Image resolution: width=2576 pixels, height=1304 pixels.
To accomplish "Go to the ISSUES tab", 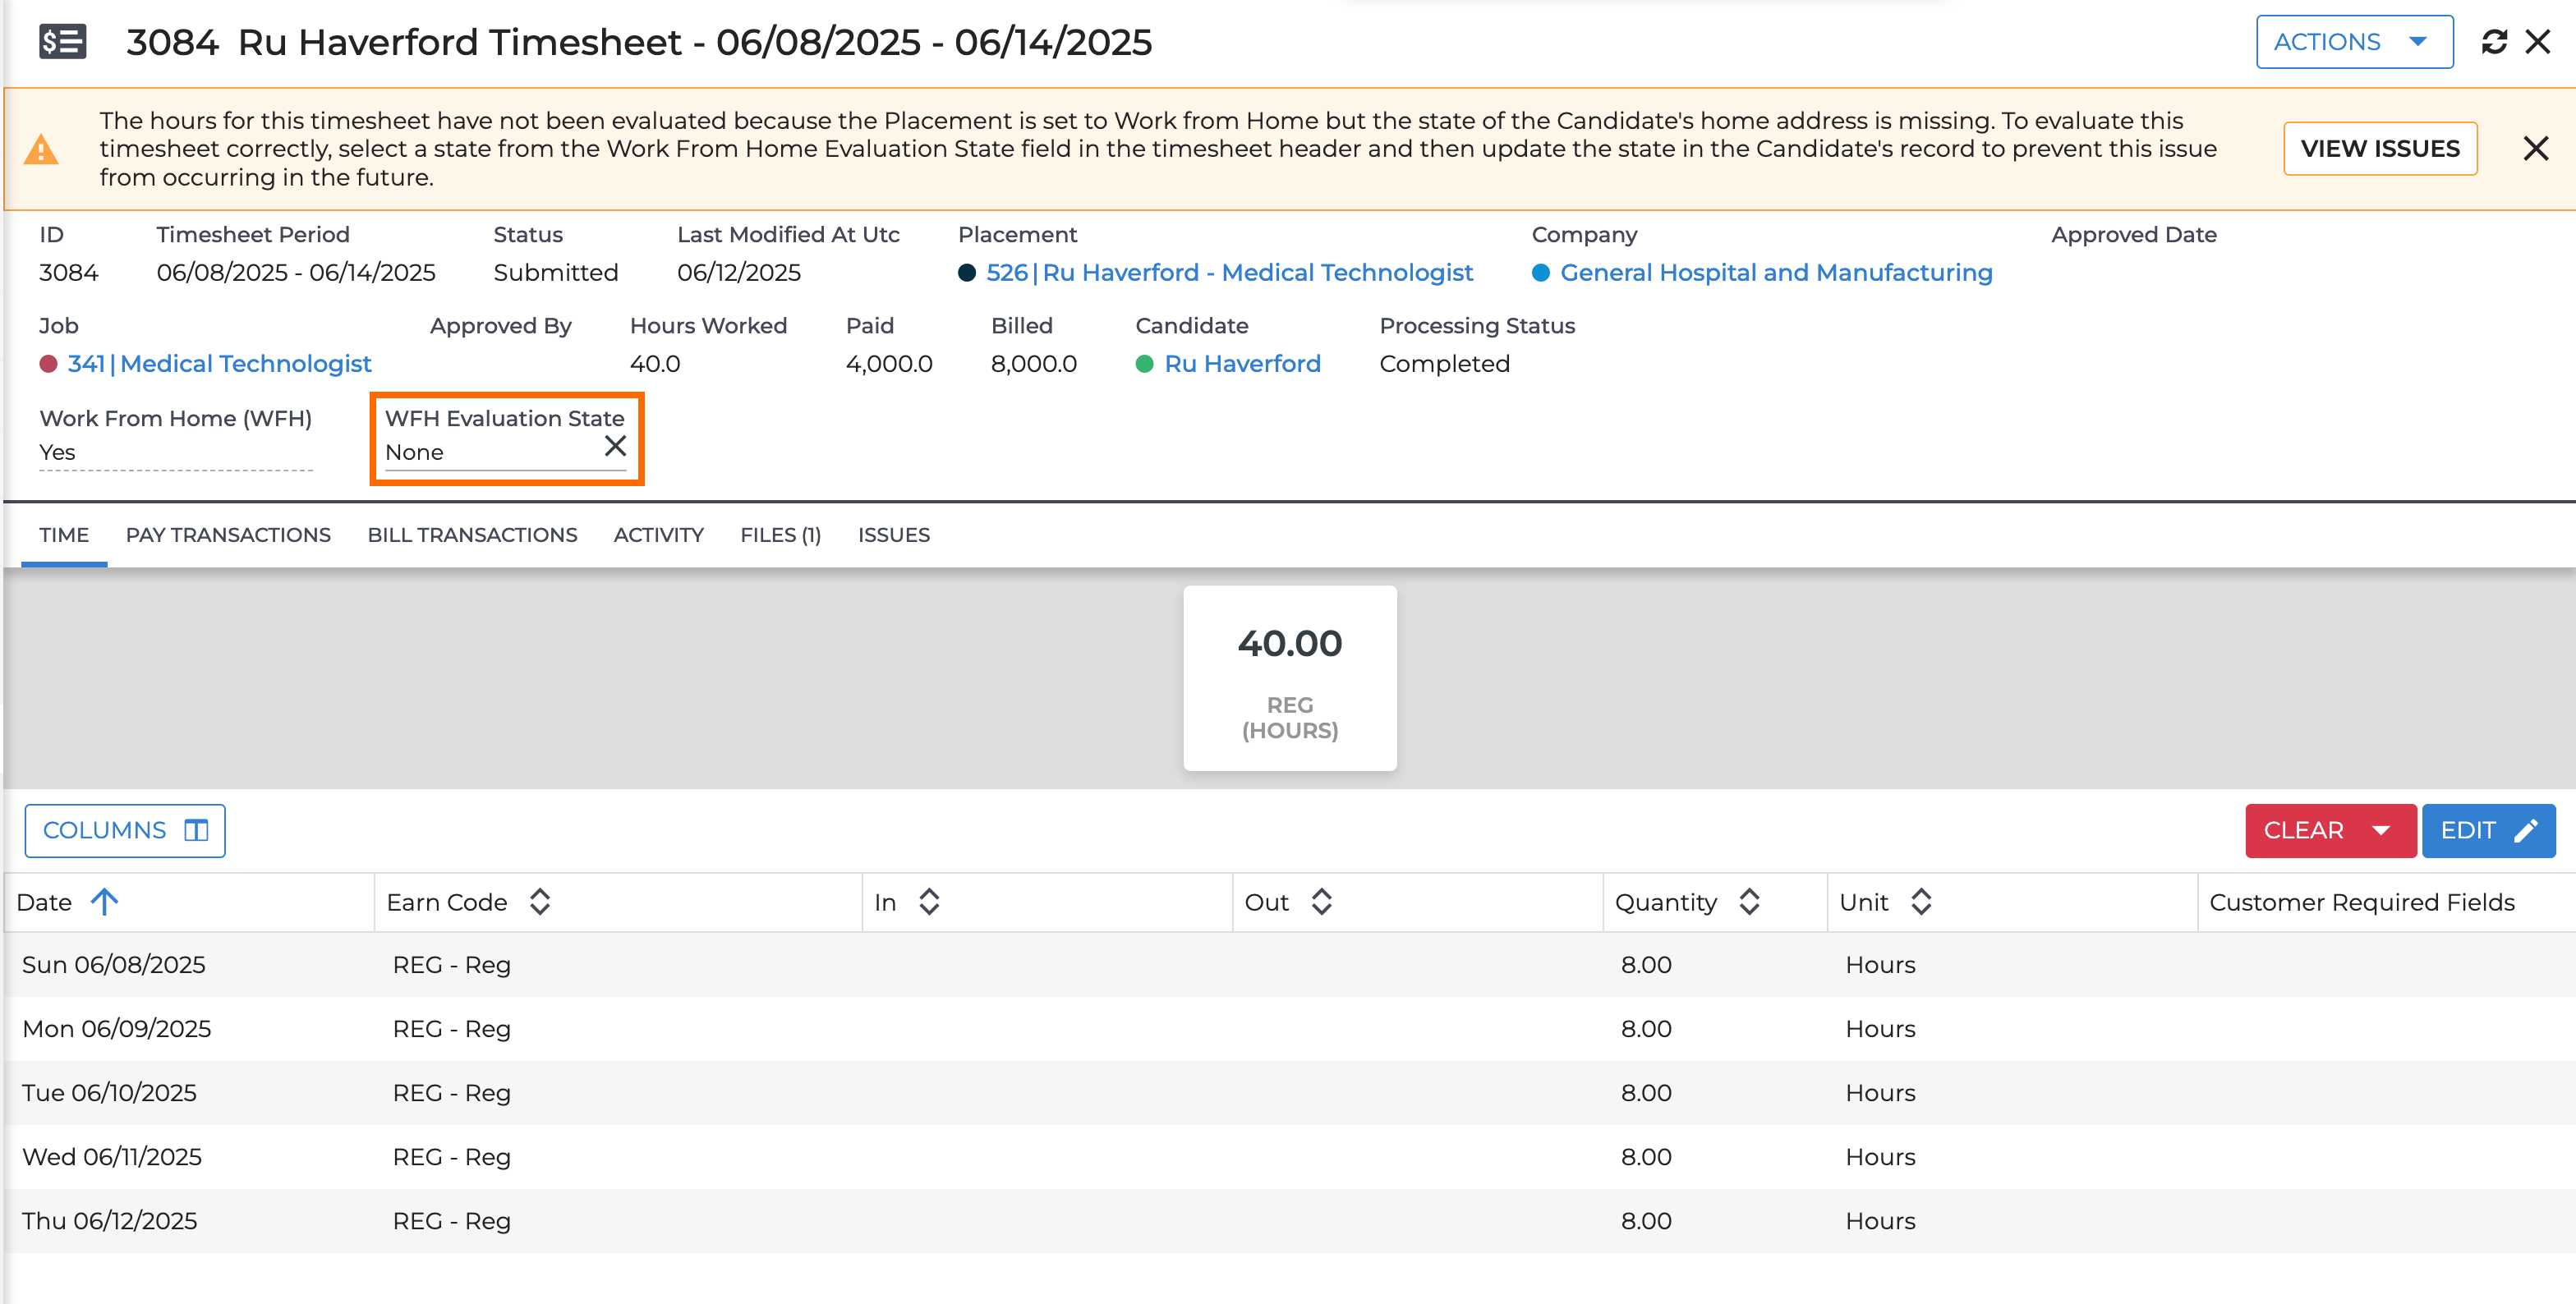I will coord(893,535).
